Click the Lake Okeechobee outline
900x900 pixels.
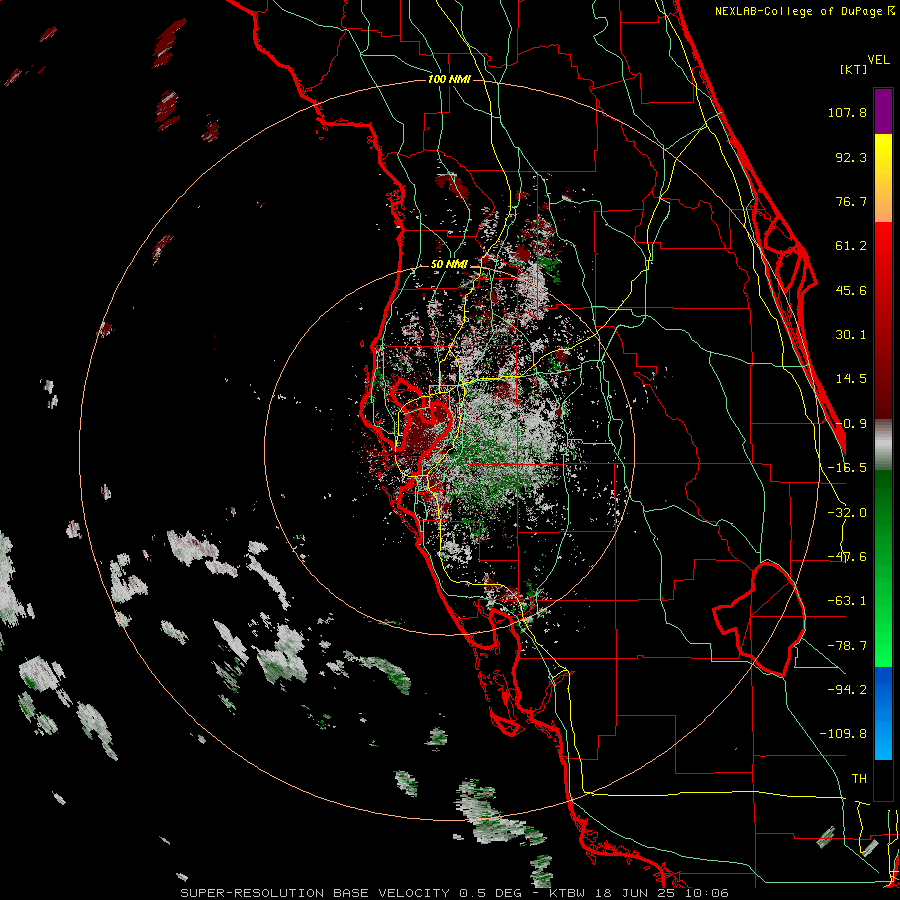pyautogui.click(x=759, y=619)
